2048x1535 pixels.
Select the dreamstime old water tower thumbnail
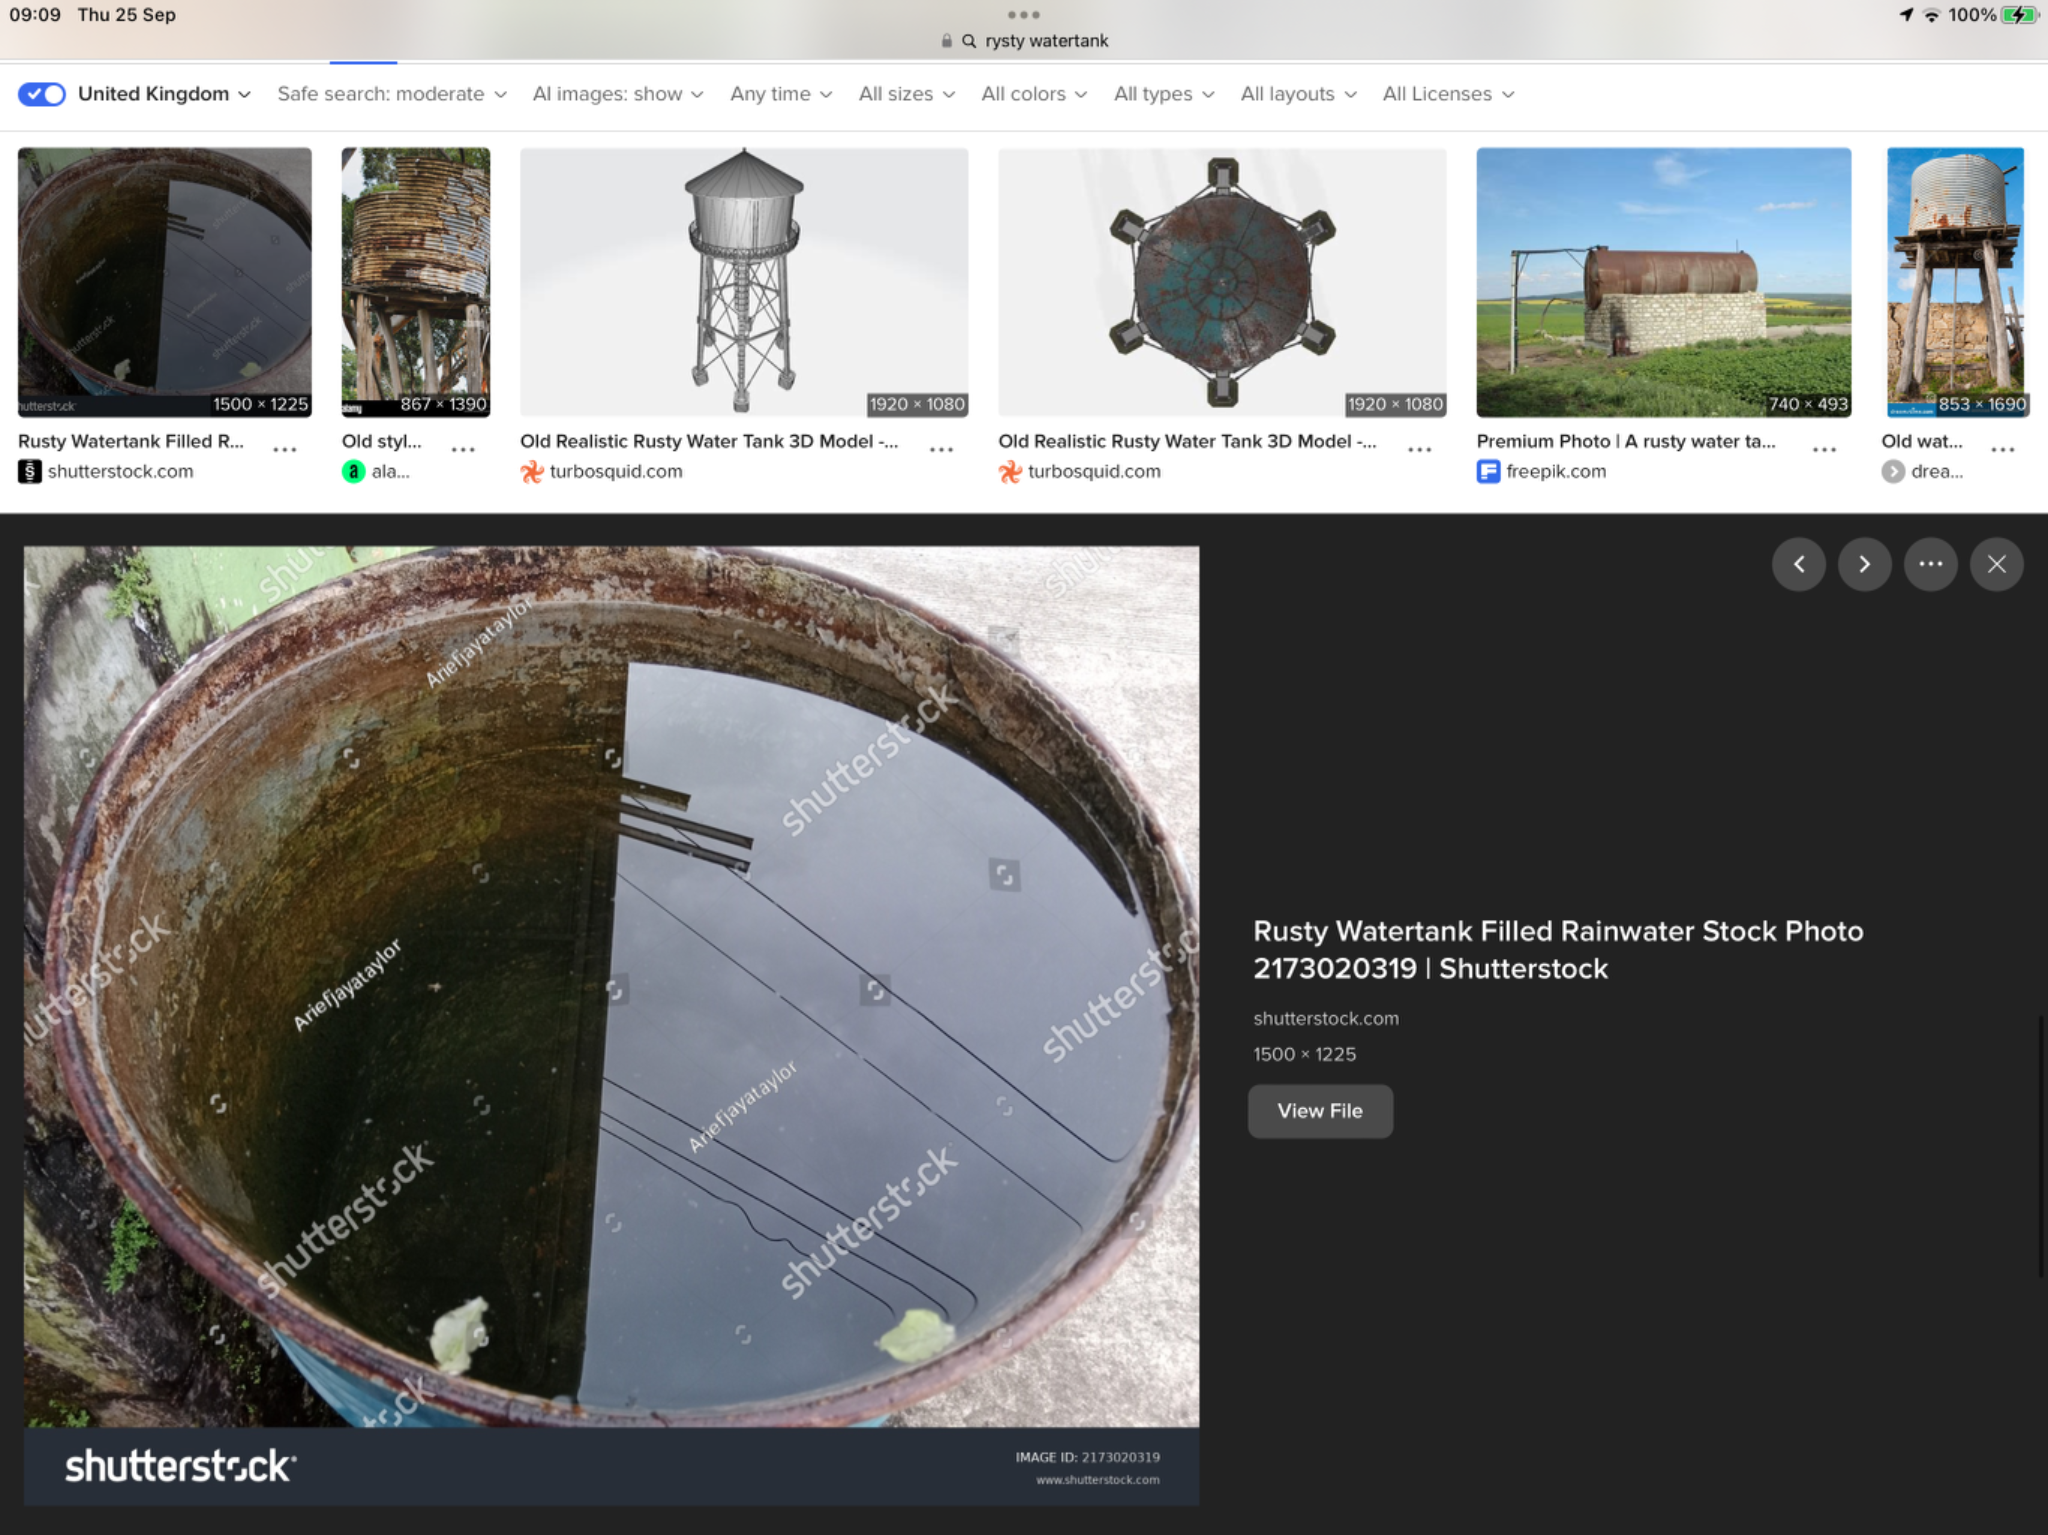pyautogui.click(x=1956, y=282)
